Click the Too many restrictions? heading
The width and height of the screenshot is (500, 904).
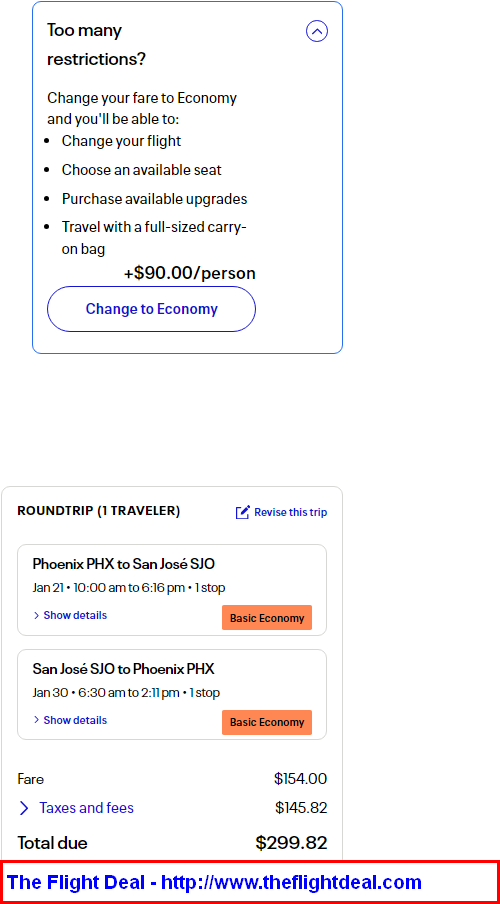pyautogui.click(x=96, y=44)
